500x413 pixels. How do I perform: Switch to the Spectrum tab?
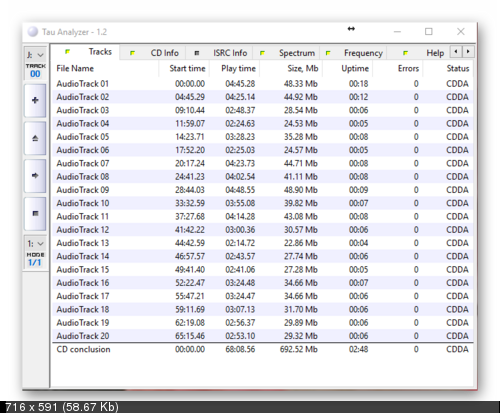click(x=287, y=53)
